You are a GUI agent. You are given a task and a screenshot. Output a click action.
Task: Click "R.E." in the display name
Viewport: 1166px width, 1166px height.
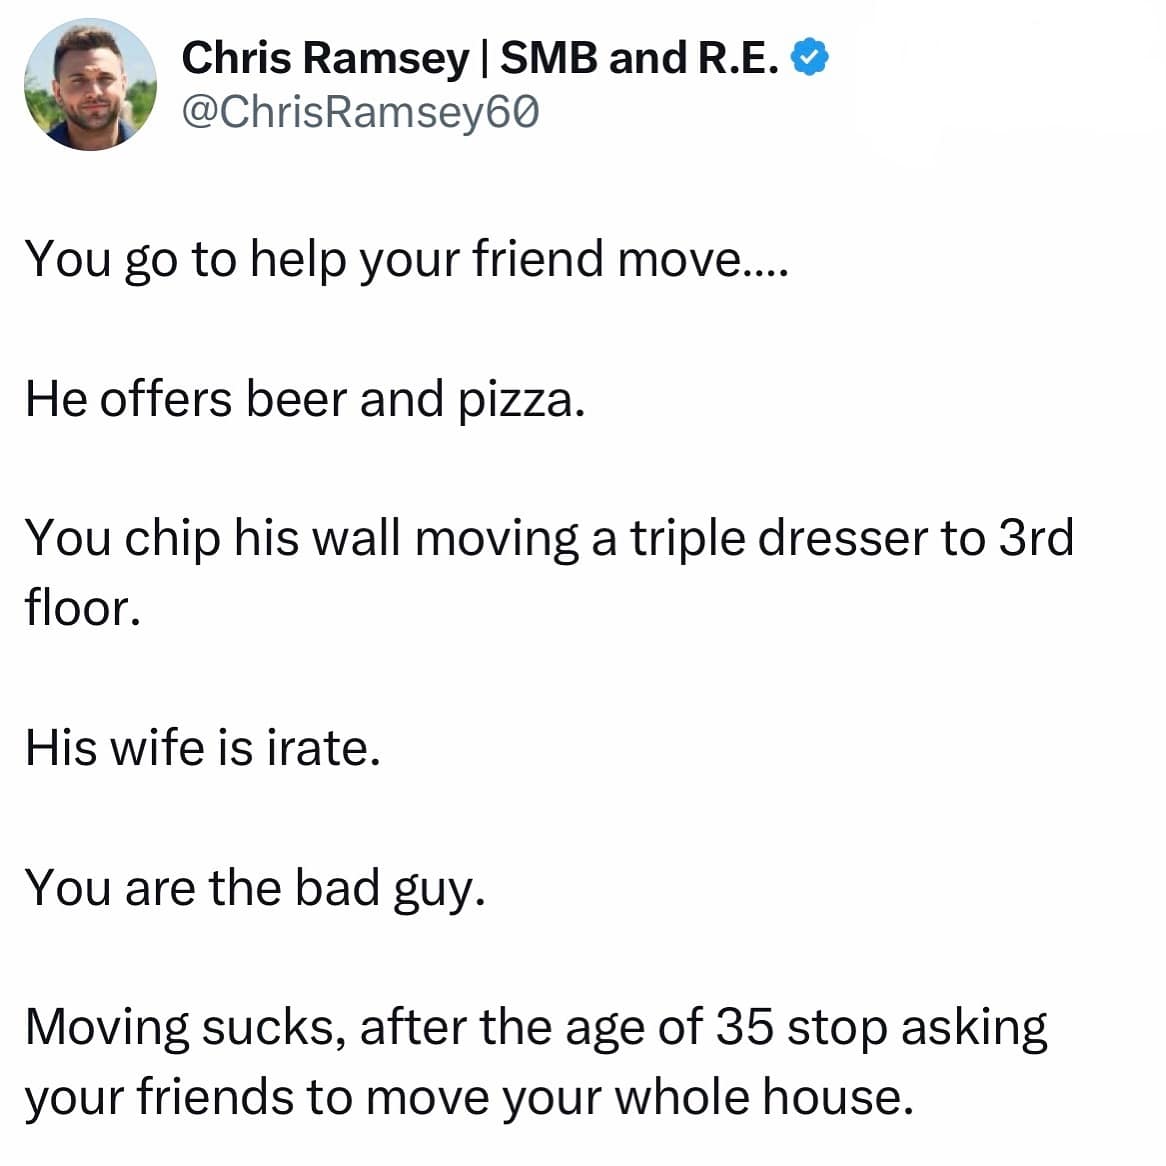(737, 58)
